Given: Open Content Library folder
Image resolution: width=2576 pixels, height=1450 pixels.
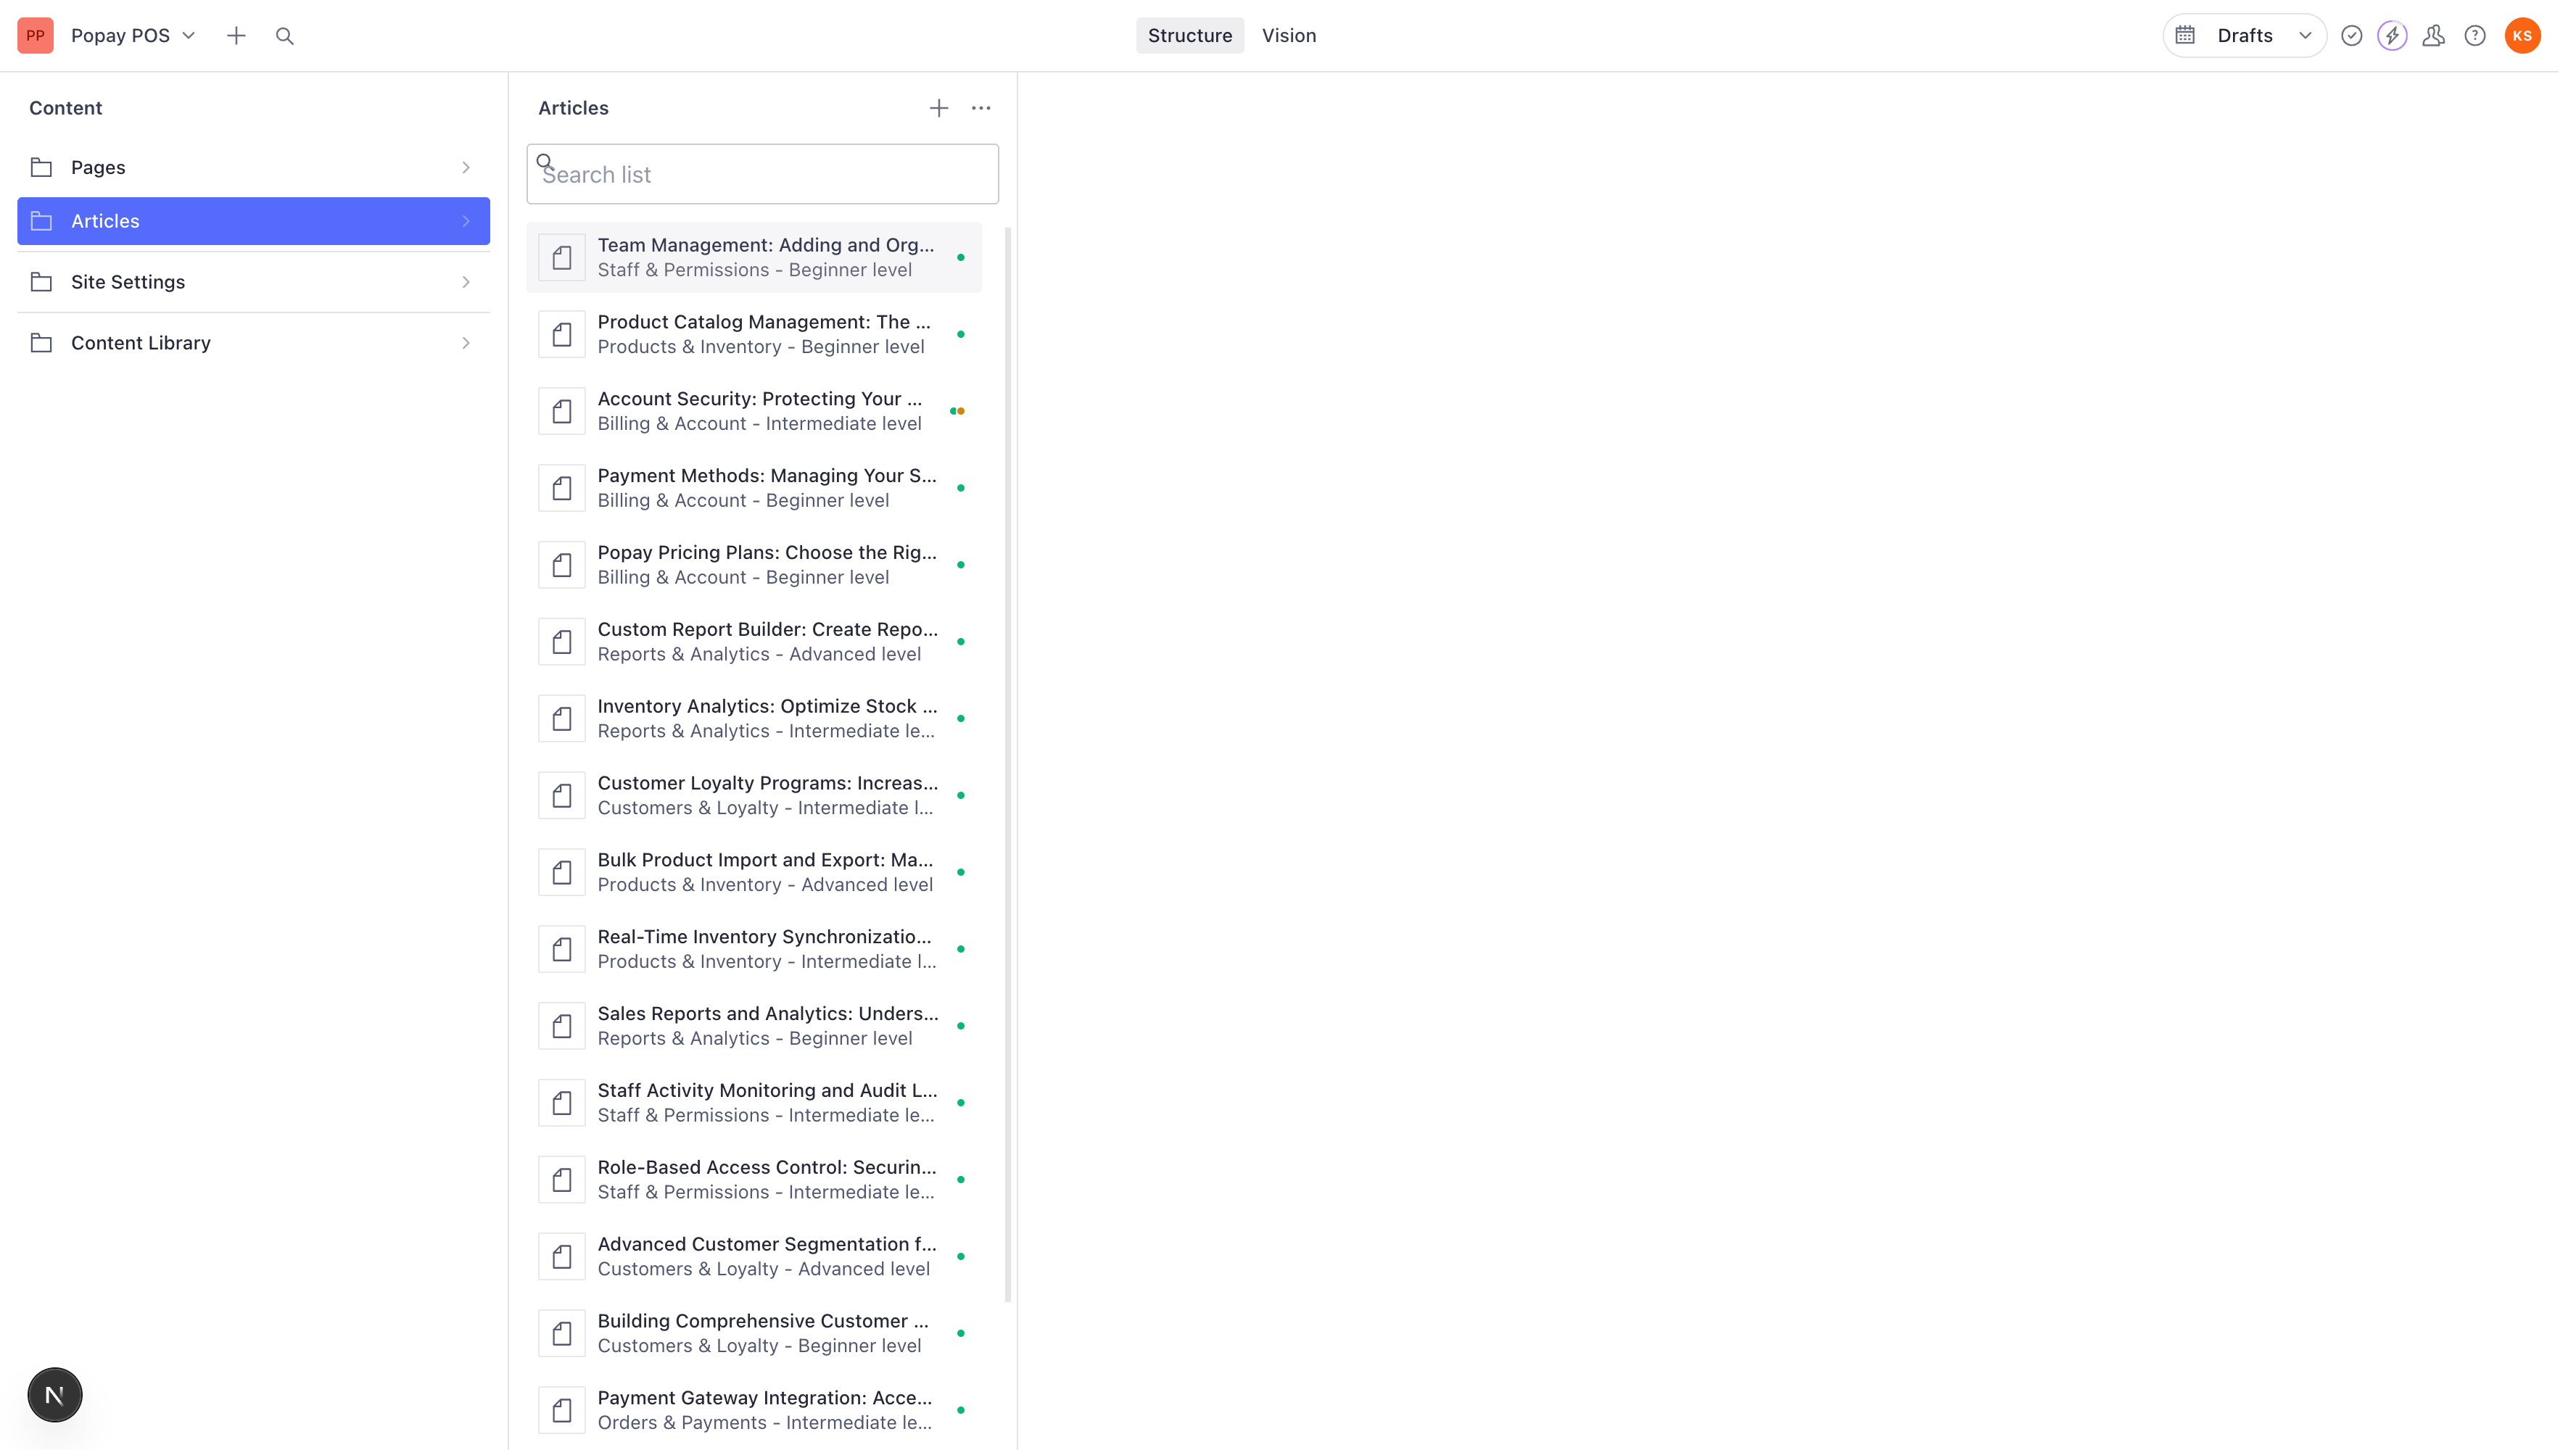Looking at the screenshot, I should 253,343.
